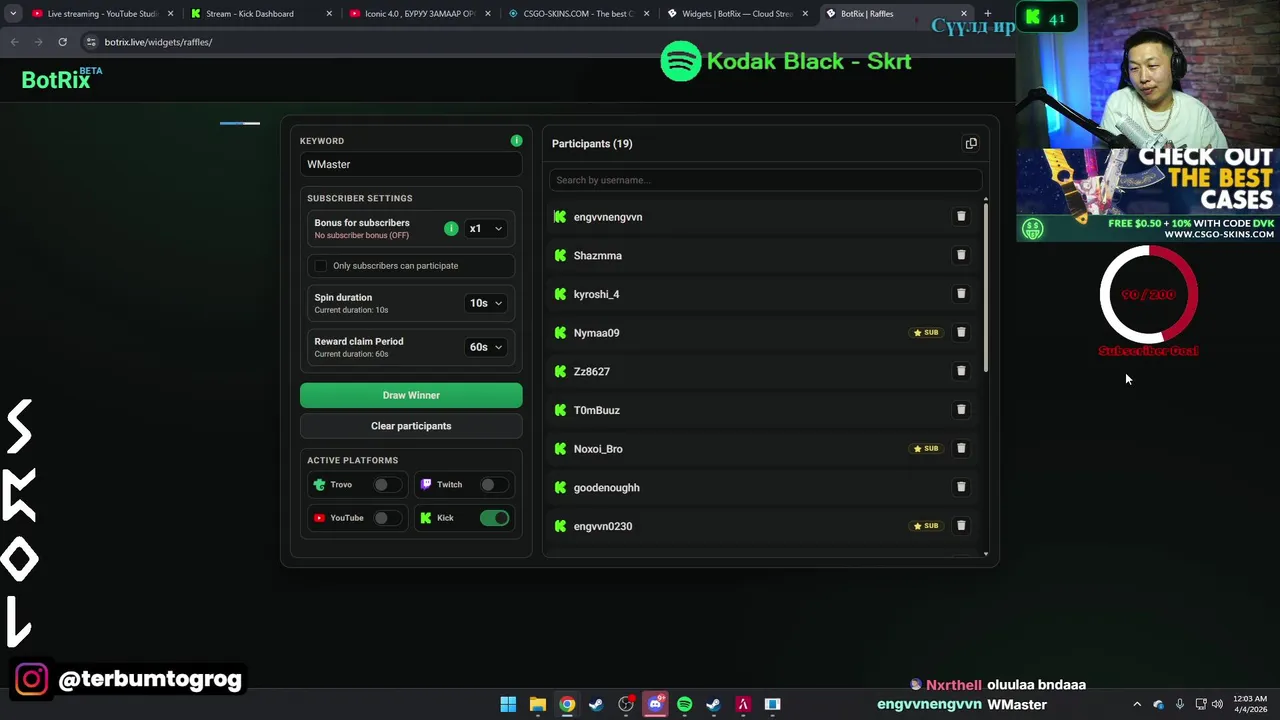This screenshot has width=1280, height=720.
Task: Click keyword info icon
Action: pos(516,141)
